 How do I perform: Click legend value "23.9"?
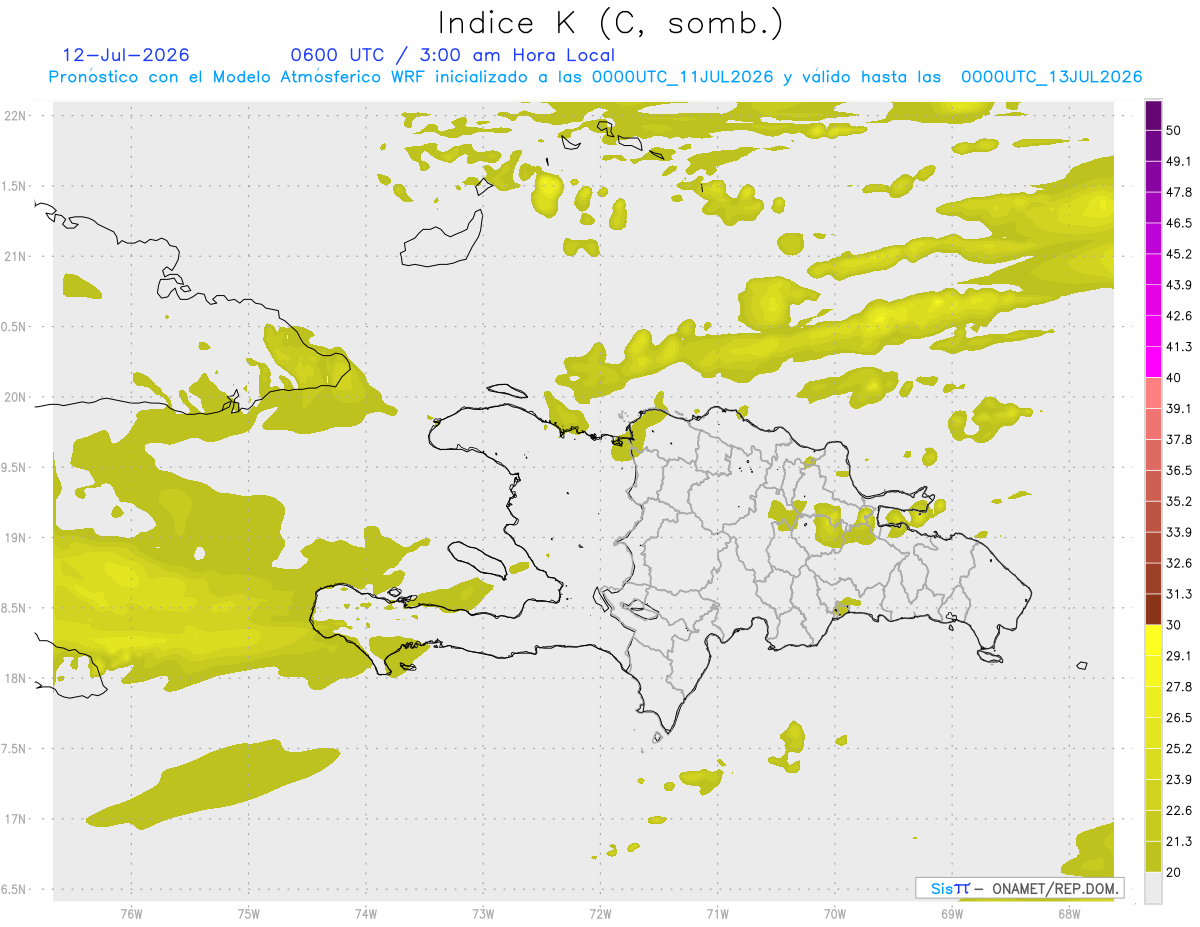point(1179,780)
